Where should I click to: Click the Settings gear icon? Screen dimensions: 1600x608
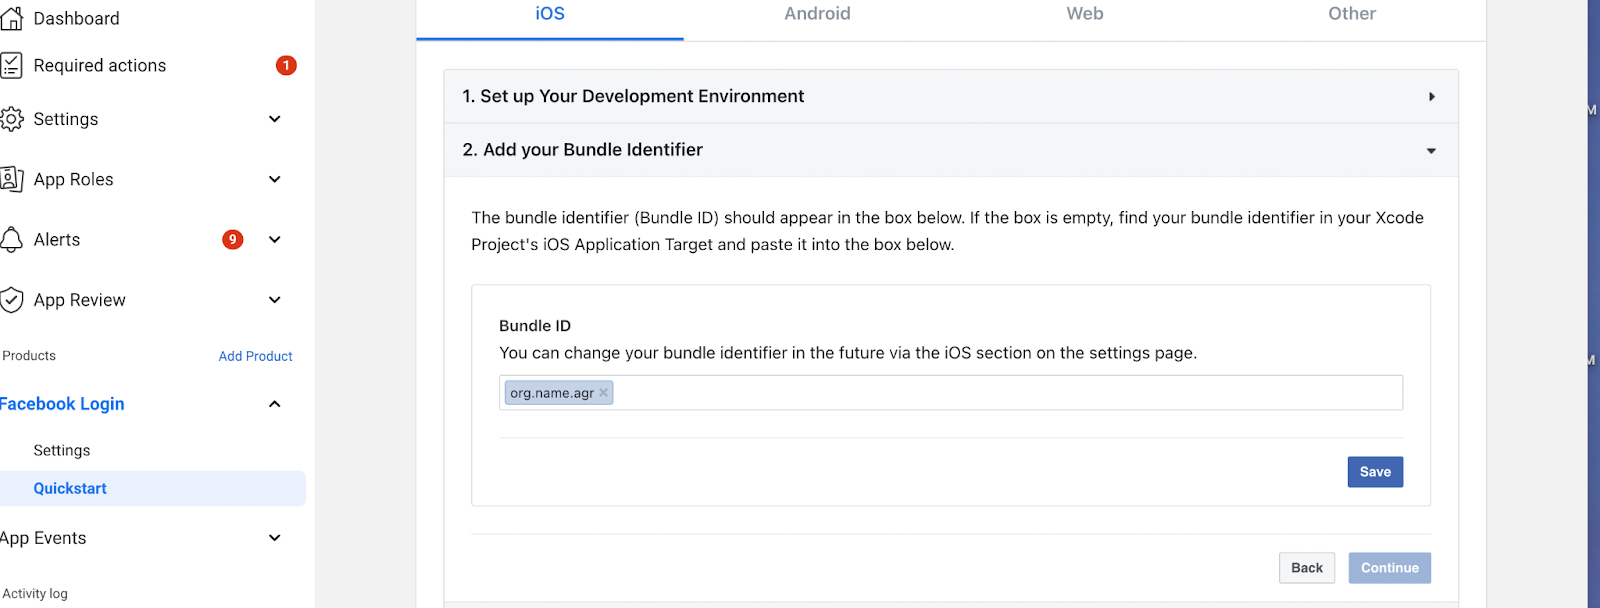pyautogui.click(x=12, y=119)
